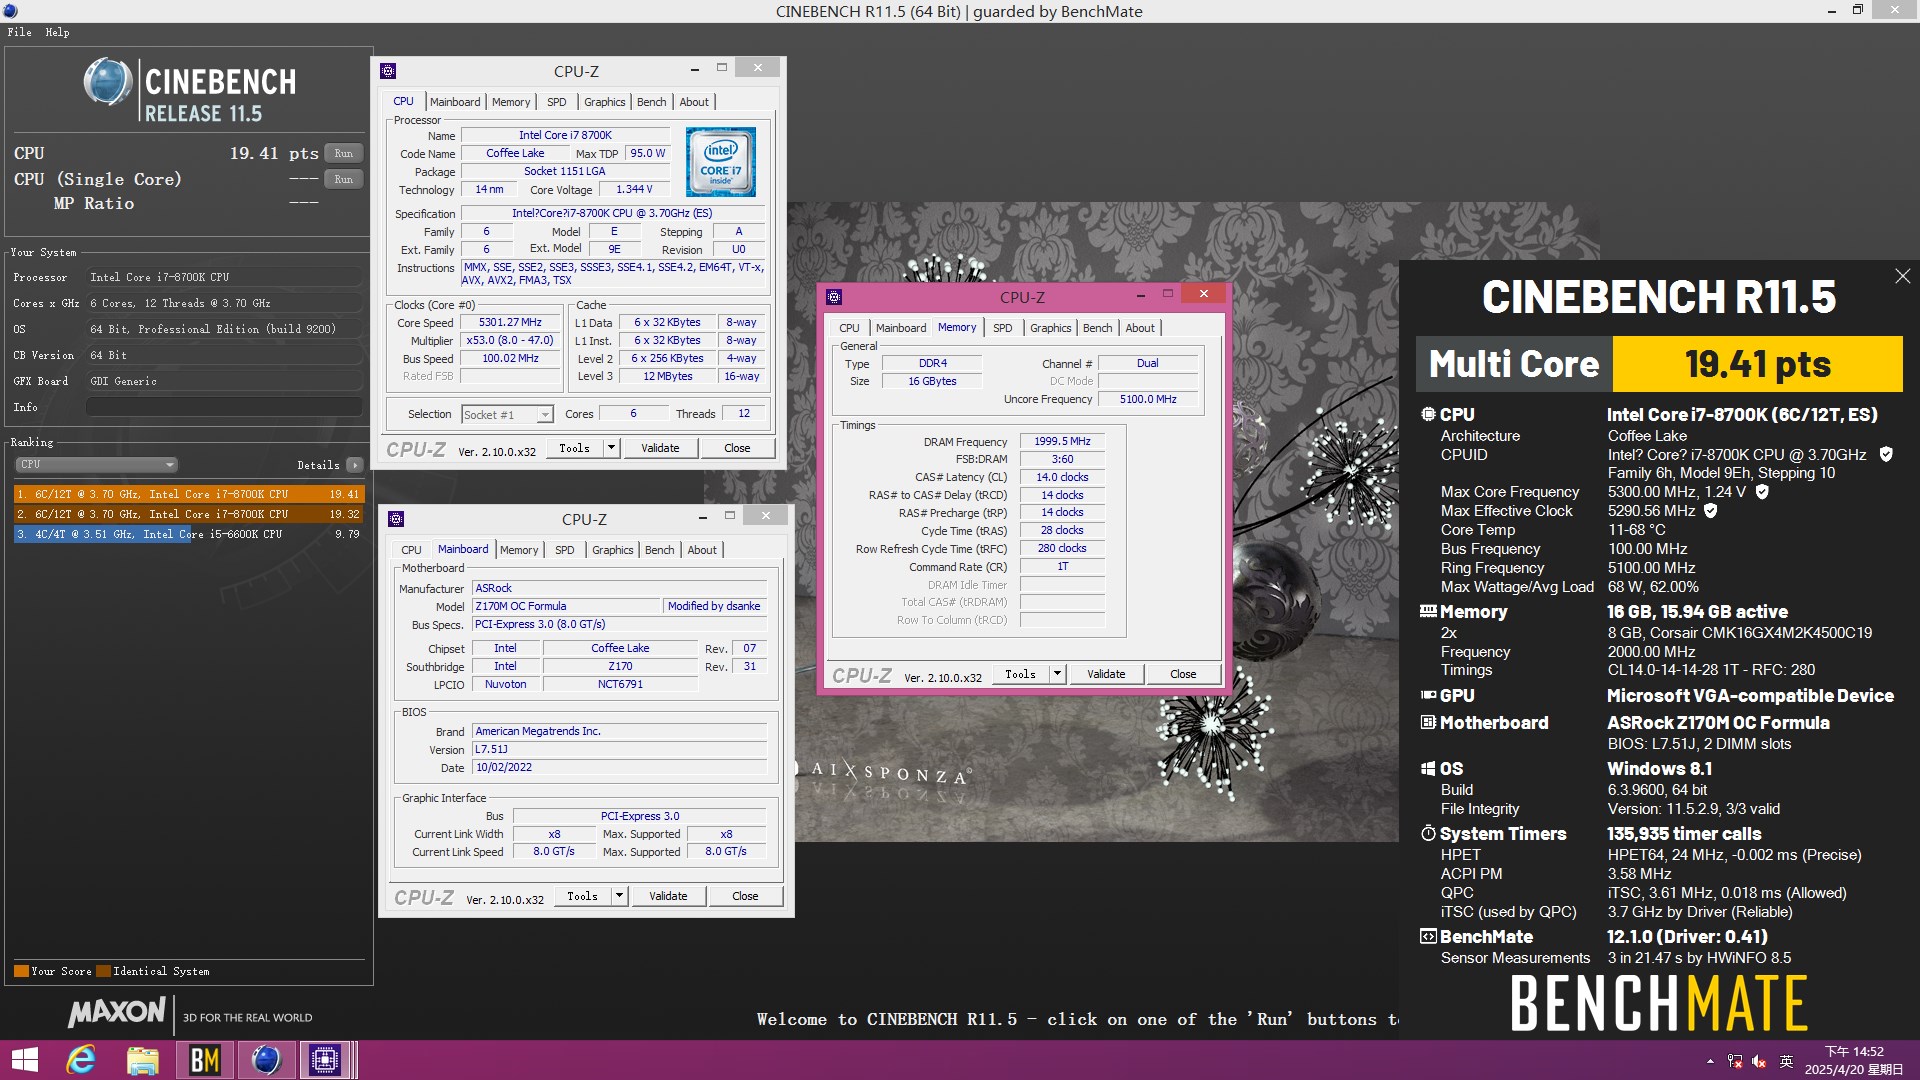Switch to CPU-Z taskbar icon
1920x1080 pixels.
tap(325, 1060)
